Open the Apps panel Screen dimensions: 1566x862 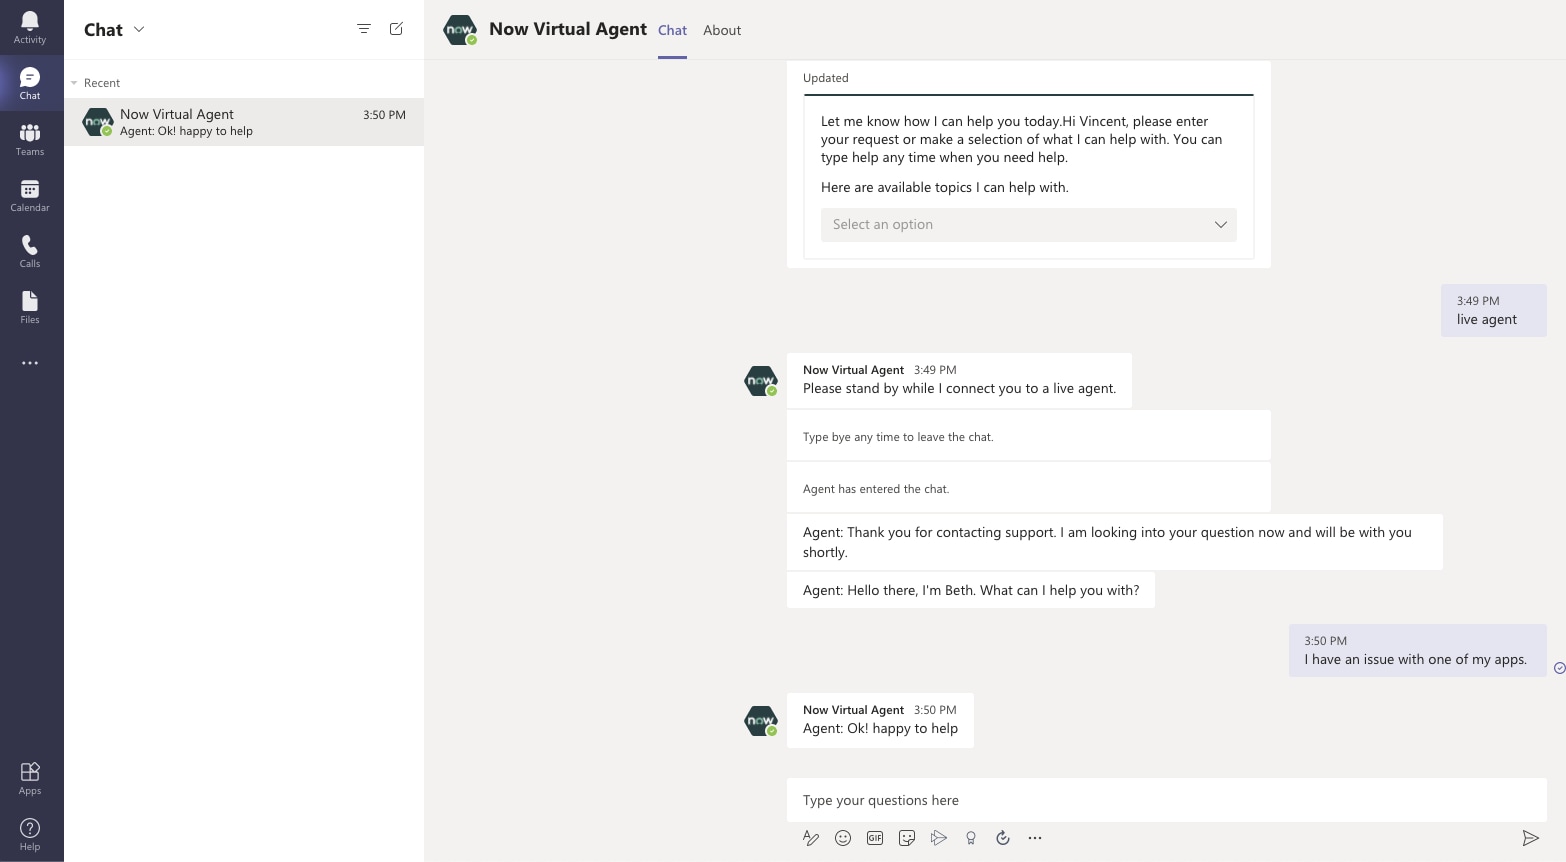pos(29,776)
